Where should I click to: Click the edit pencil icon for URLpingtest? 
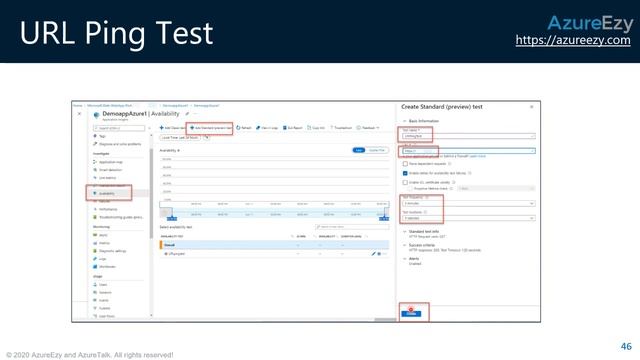click(x=373, y=253)
